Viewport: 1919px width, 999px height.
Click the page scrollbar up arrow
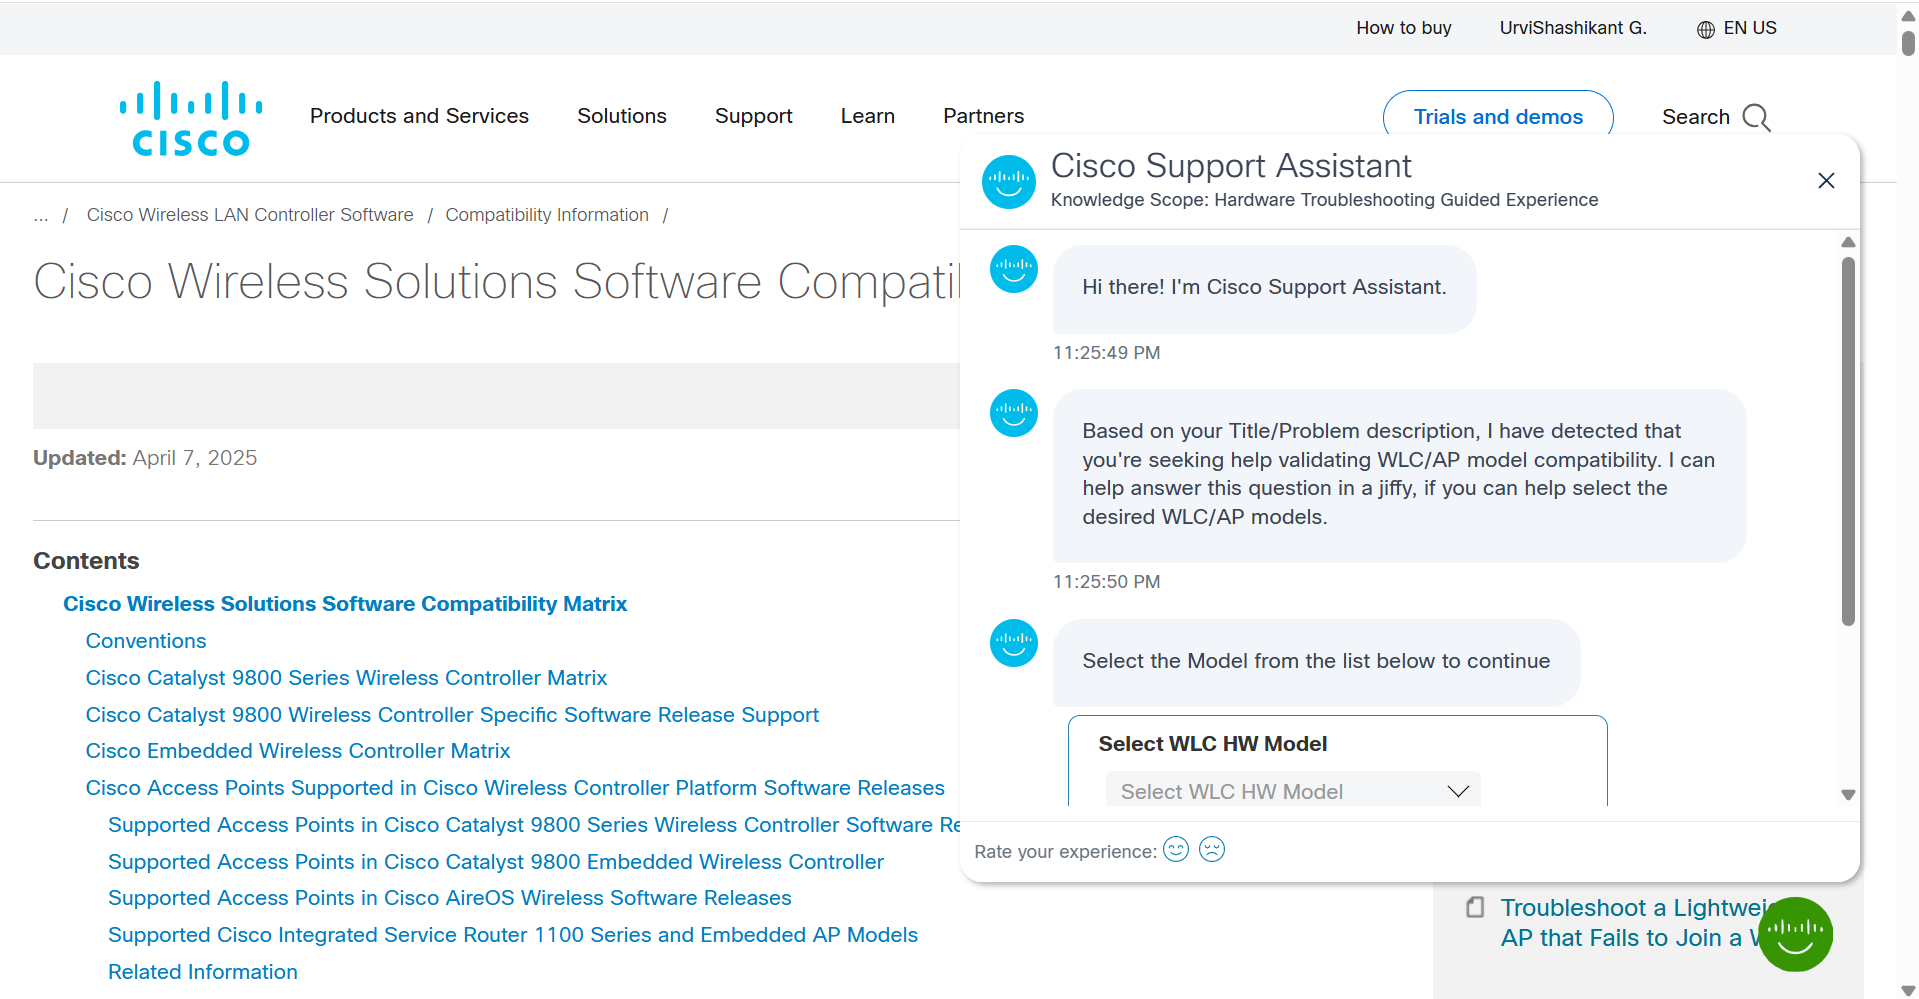click(x=1908, y=15)
